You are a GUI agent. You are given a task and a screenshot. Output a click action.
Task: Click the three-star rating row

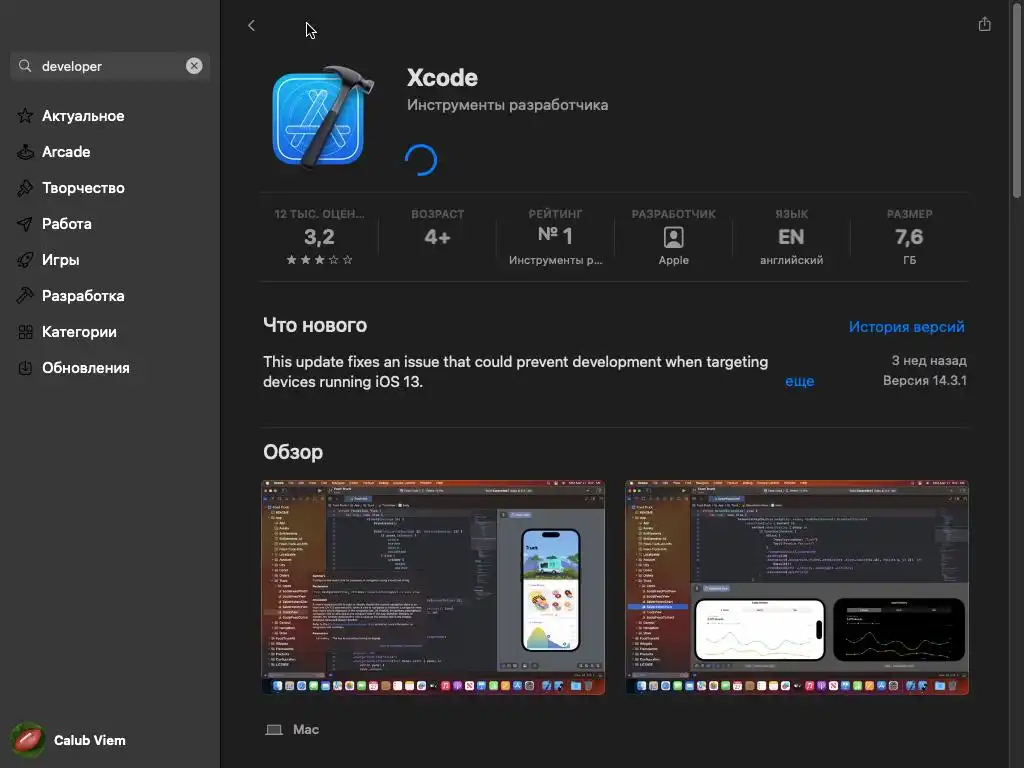coord(319,260)
